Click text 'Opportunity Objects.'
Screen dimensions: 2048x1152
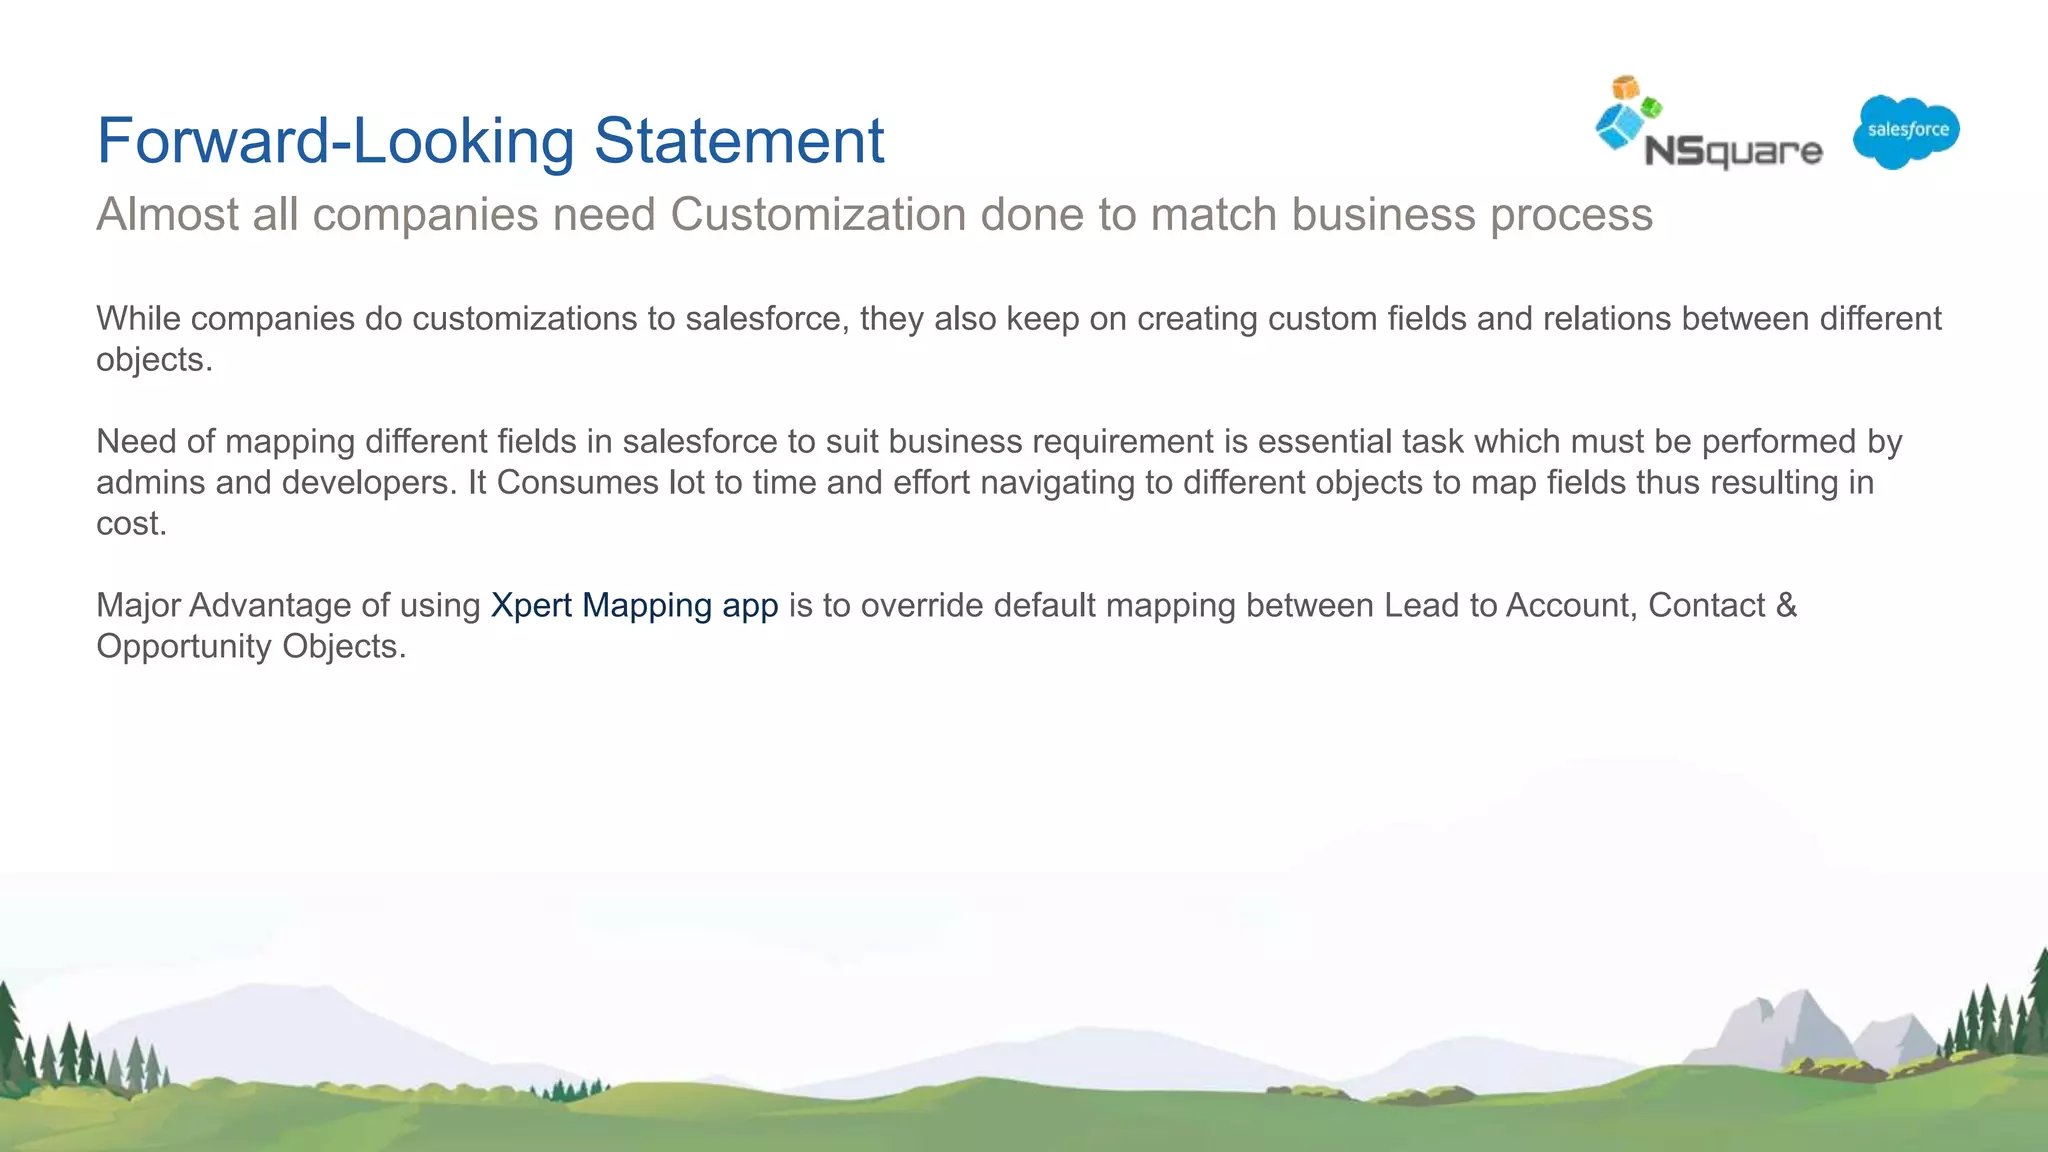(251, 646)
